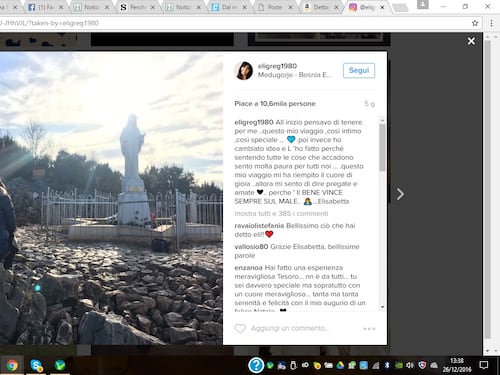Close the Instagram post overlay with X
The height and width of the screenshot is (375, 500).
471,41
